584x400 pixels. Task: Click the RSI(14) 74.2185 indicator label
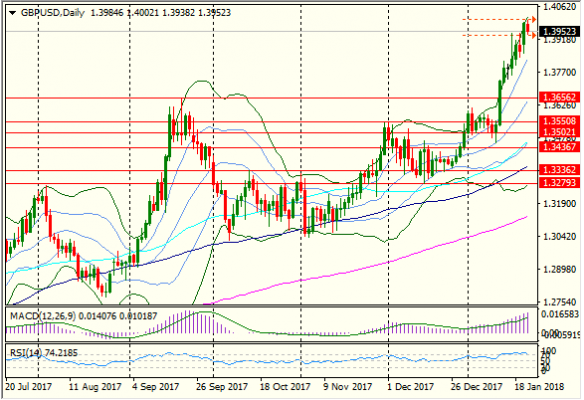(x=44, y=353)
